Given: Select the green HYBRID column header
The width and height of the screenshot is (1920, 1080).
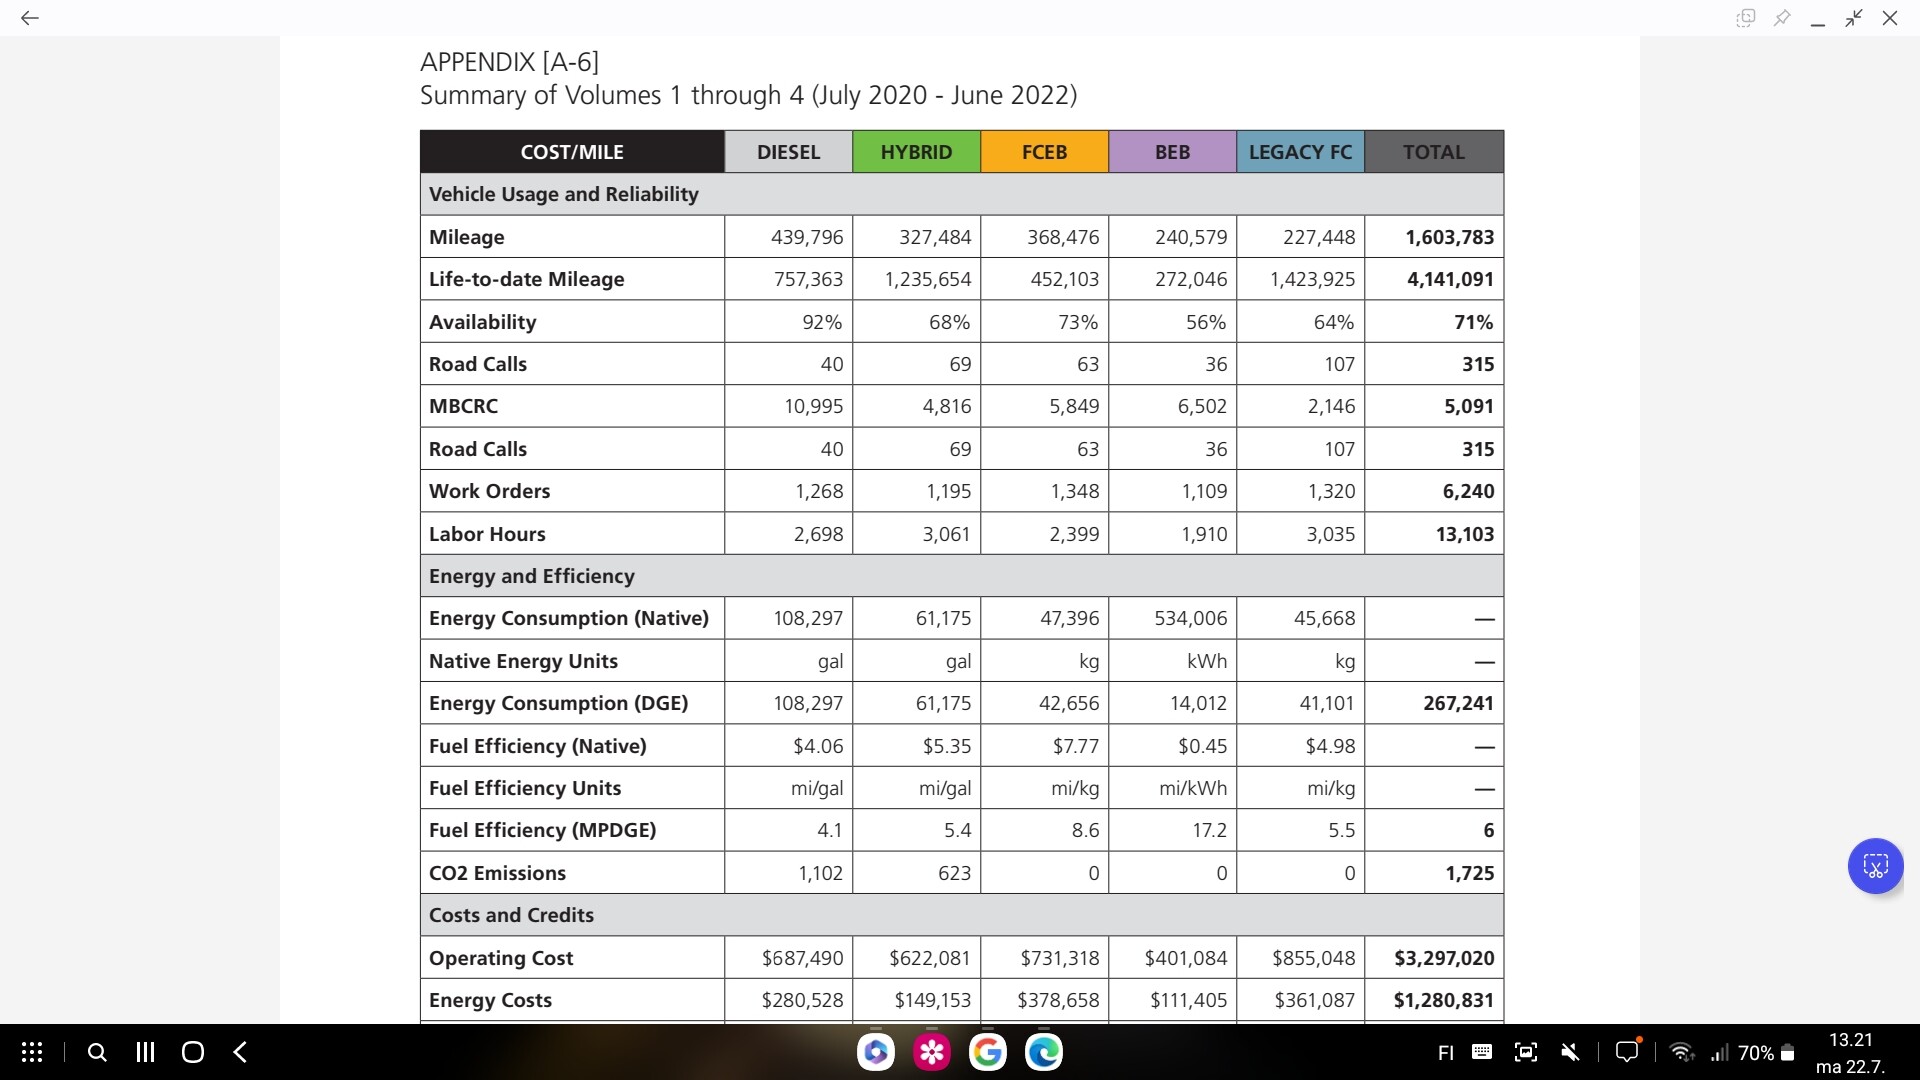Looking at the screenshot, I should click(916, 152).
